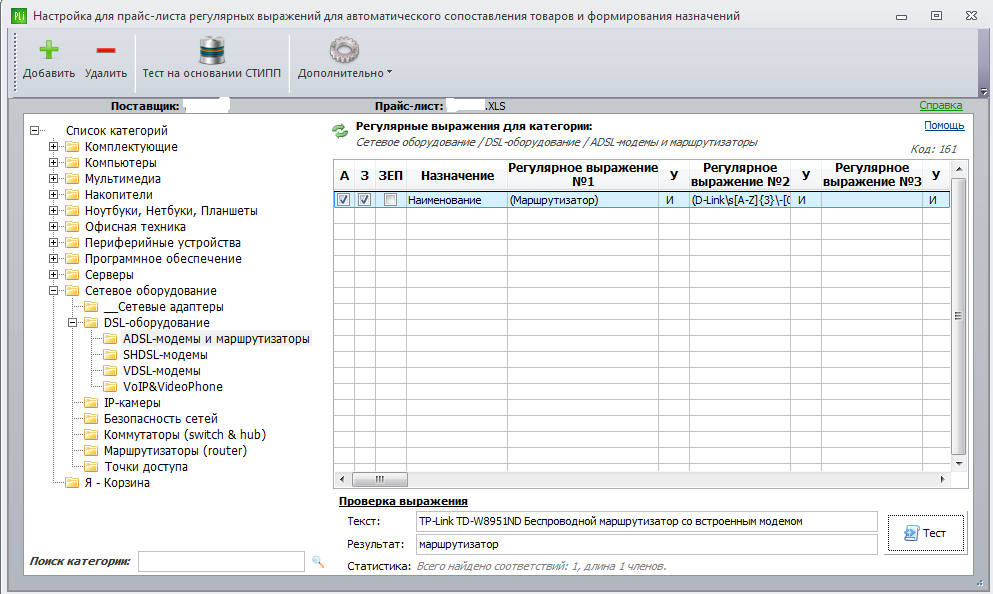The image size is (993, 594).
Task: Maximize the window
Action: 936,16
